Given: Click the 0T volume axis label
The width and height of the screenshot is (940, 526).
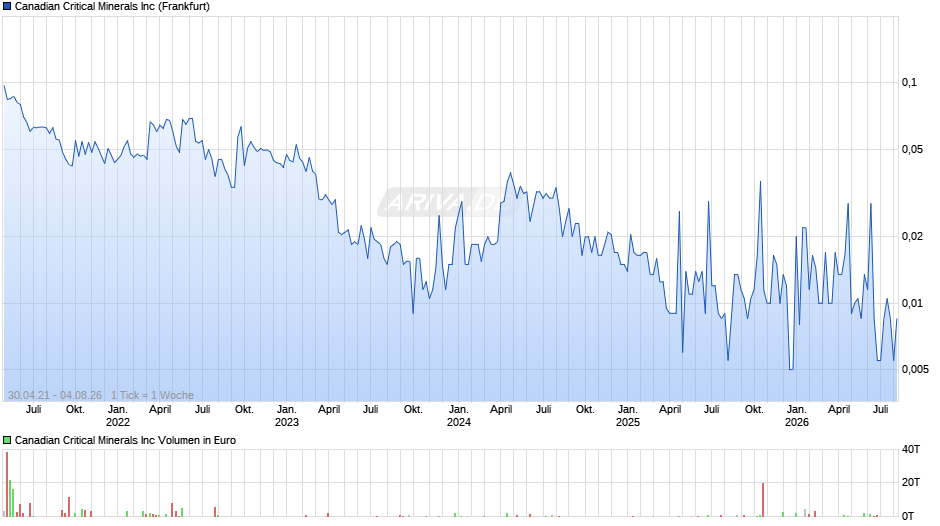Looking at the screenshot, I should pyautogui.click(x=908, y=516).
